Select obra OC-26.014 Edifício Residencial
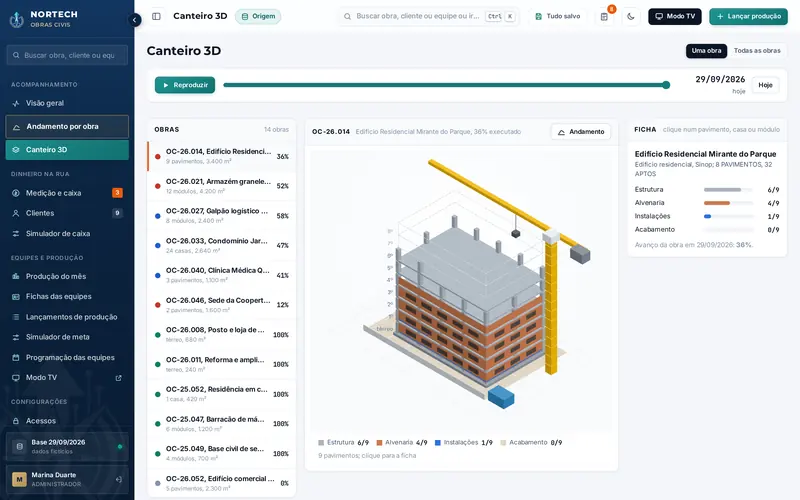The width and height of the screenshot is (800, 500). coord(221,156)
